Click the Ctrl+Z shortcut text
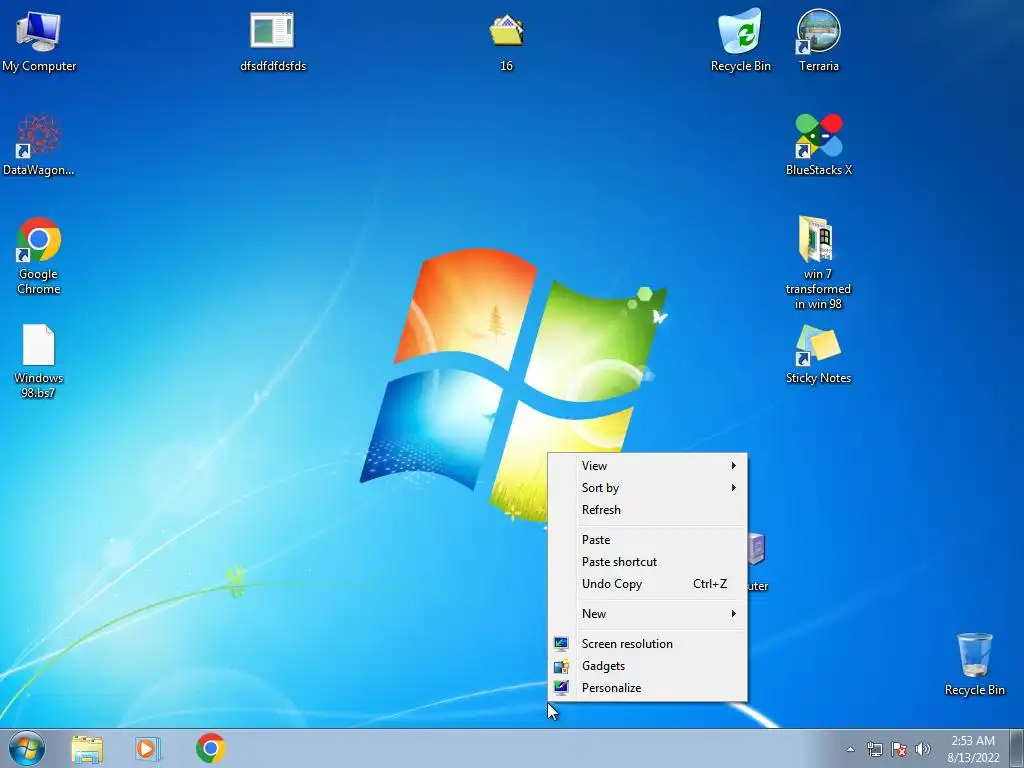 point(710,584)
